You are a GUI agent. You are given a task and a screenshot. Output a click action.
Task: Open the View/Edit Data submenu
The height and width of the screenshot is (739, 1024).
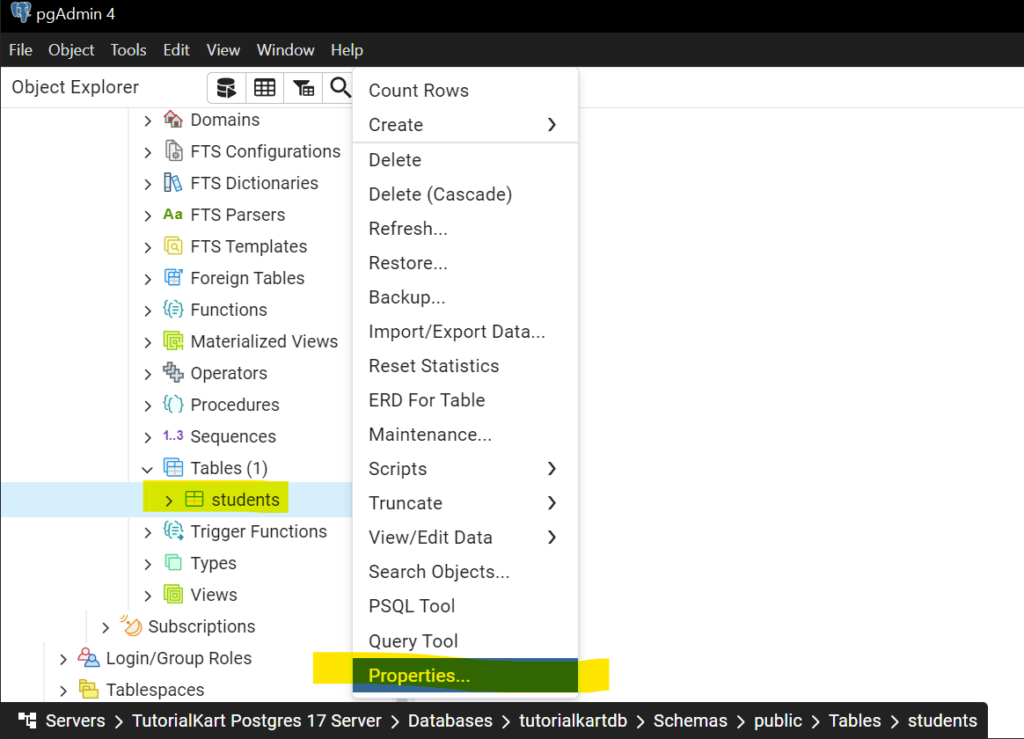point(465,537)
